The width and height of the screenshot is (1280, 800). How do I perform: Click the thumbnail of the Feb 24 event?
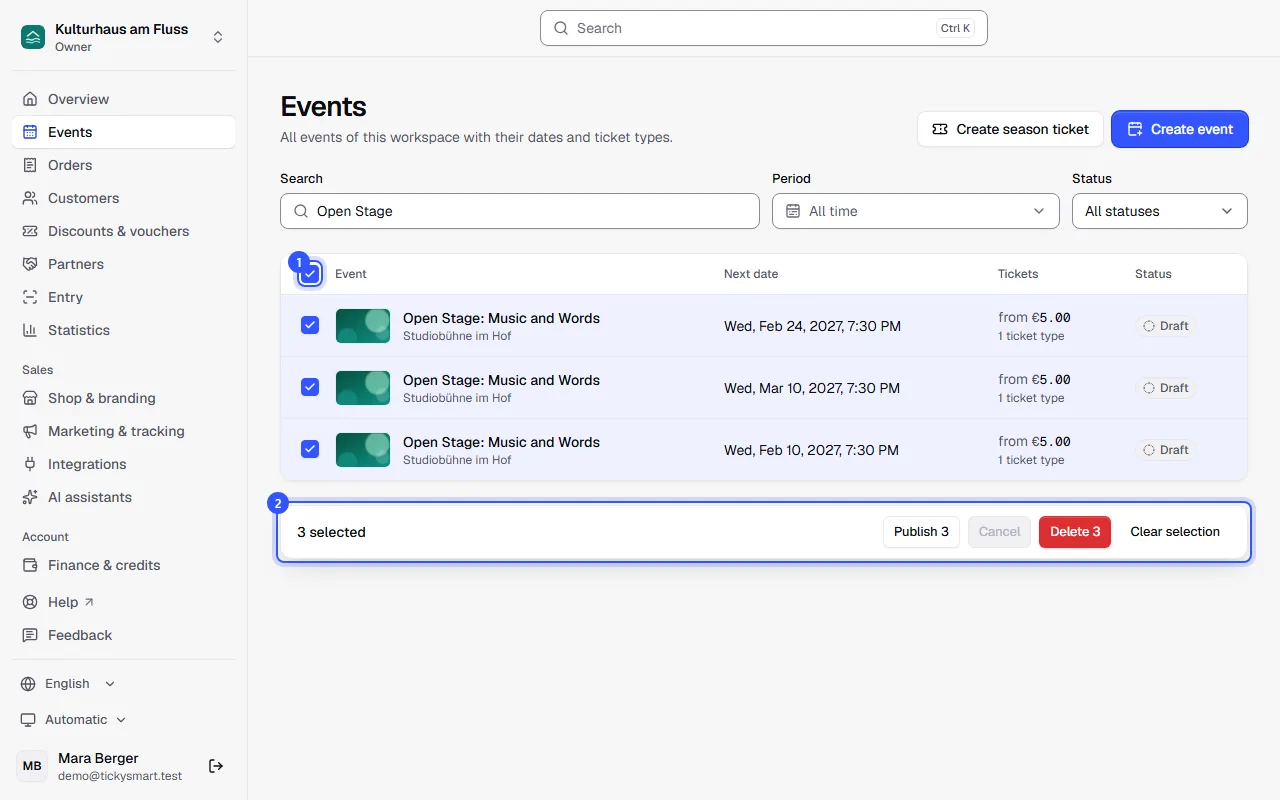[x=363, y=326]
